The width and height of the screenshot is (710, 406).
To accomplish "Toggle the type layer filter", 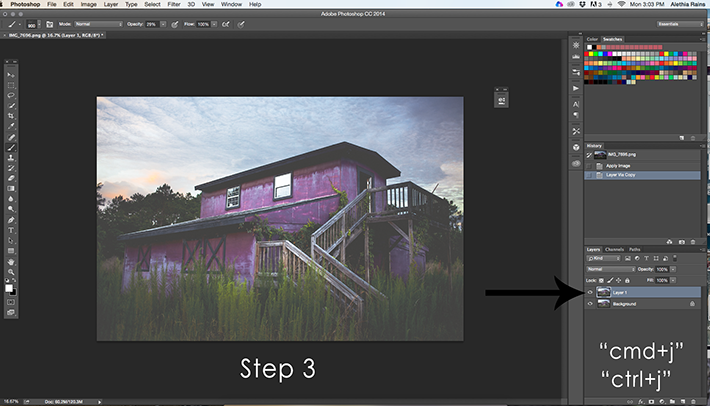I will (x=647, y=258).
